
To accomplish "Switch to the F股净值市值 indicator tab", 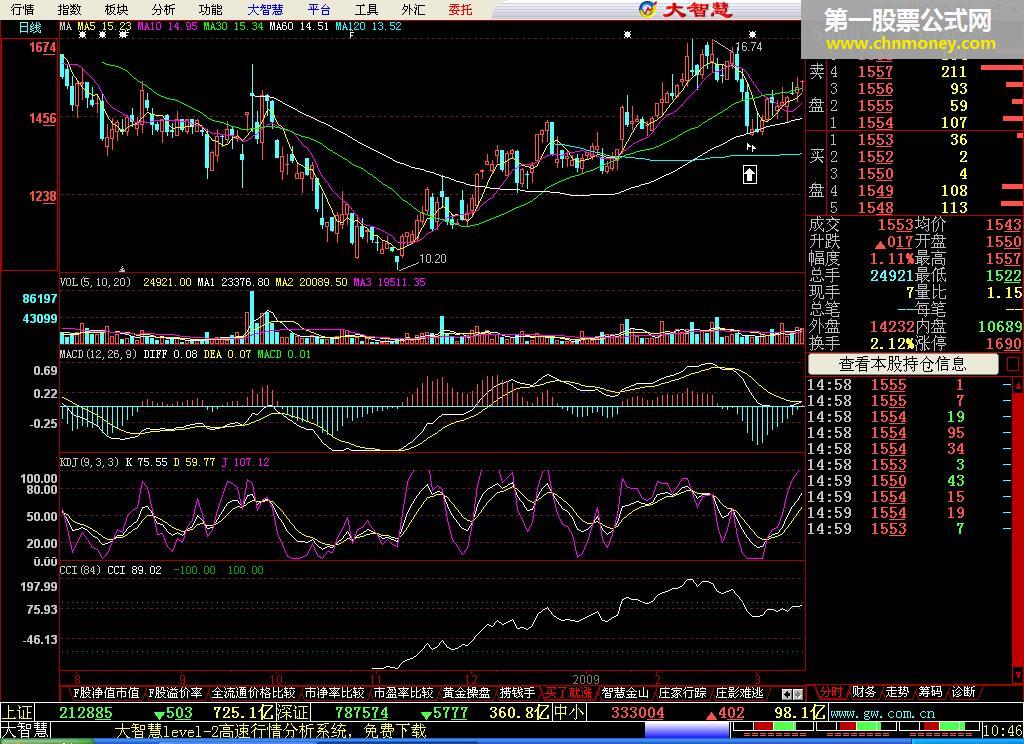I will pos(105,692).
